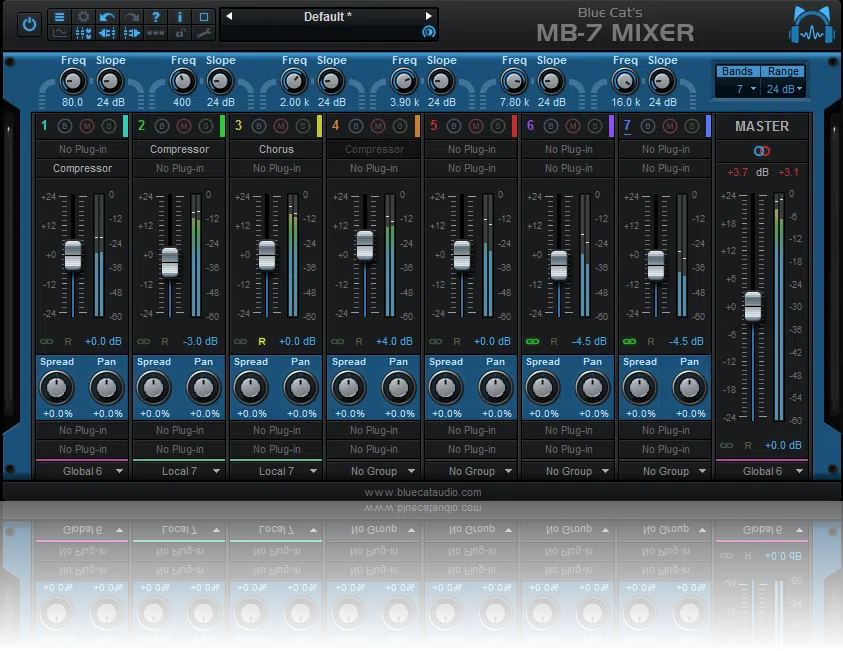Viewport: 843px width, 651px height.
Task: Select the Range tab
Action: coord(784,71)
